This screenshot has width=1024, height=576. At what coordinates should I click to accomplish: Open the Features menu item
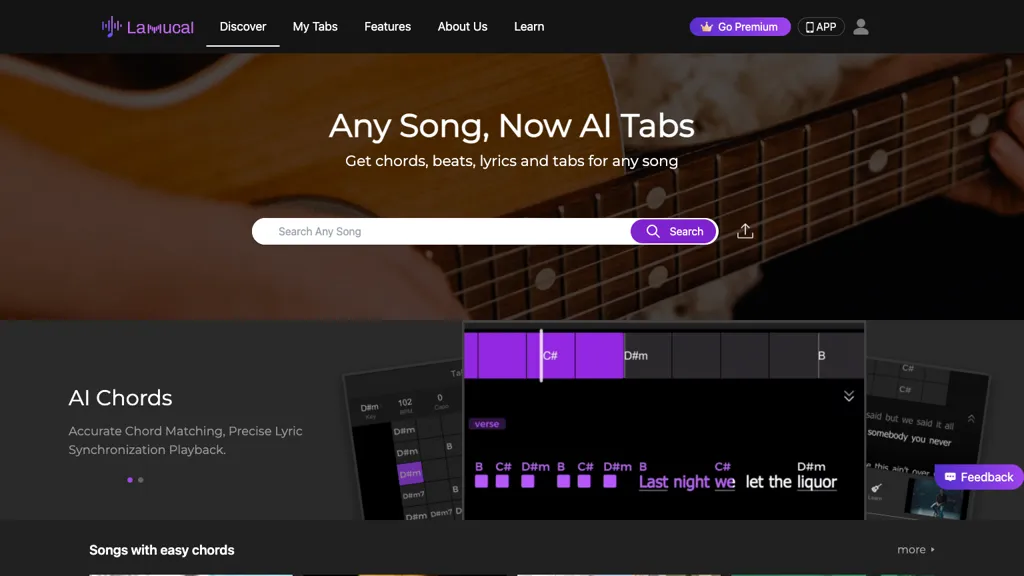coord(387,27)
